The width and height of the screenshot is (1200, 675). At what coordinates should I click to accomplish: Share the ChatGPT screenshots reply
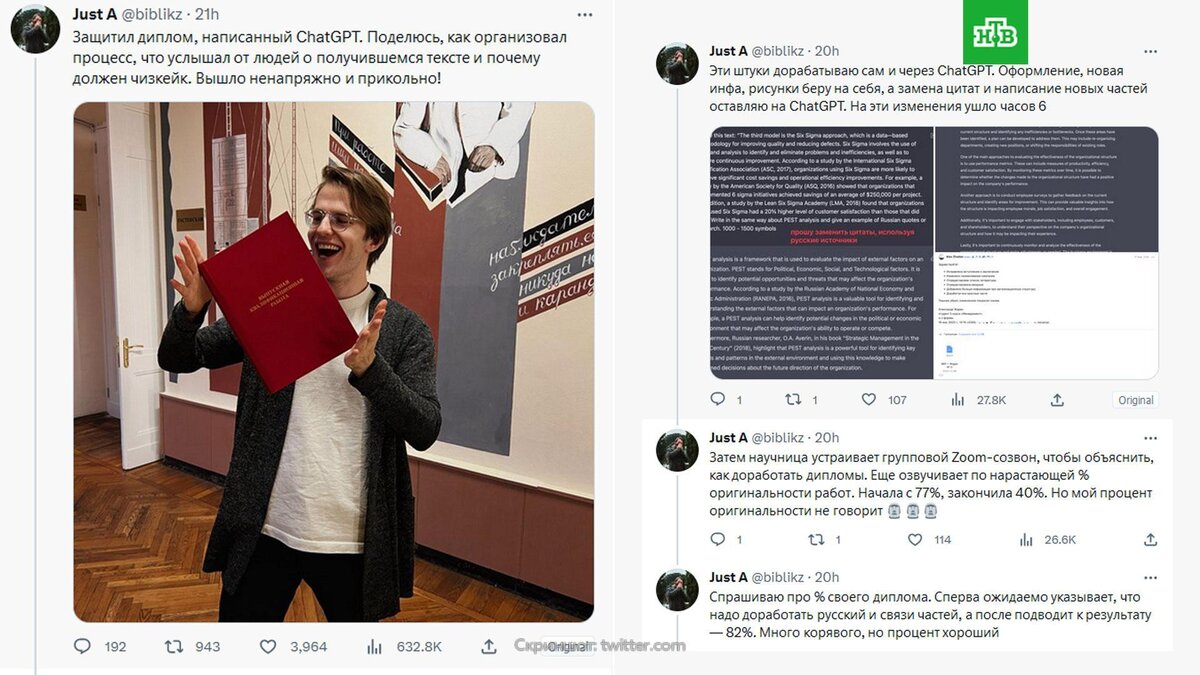[x=1057, y=399]
